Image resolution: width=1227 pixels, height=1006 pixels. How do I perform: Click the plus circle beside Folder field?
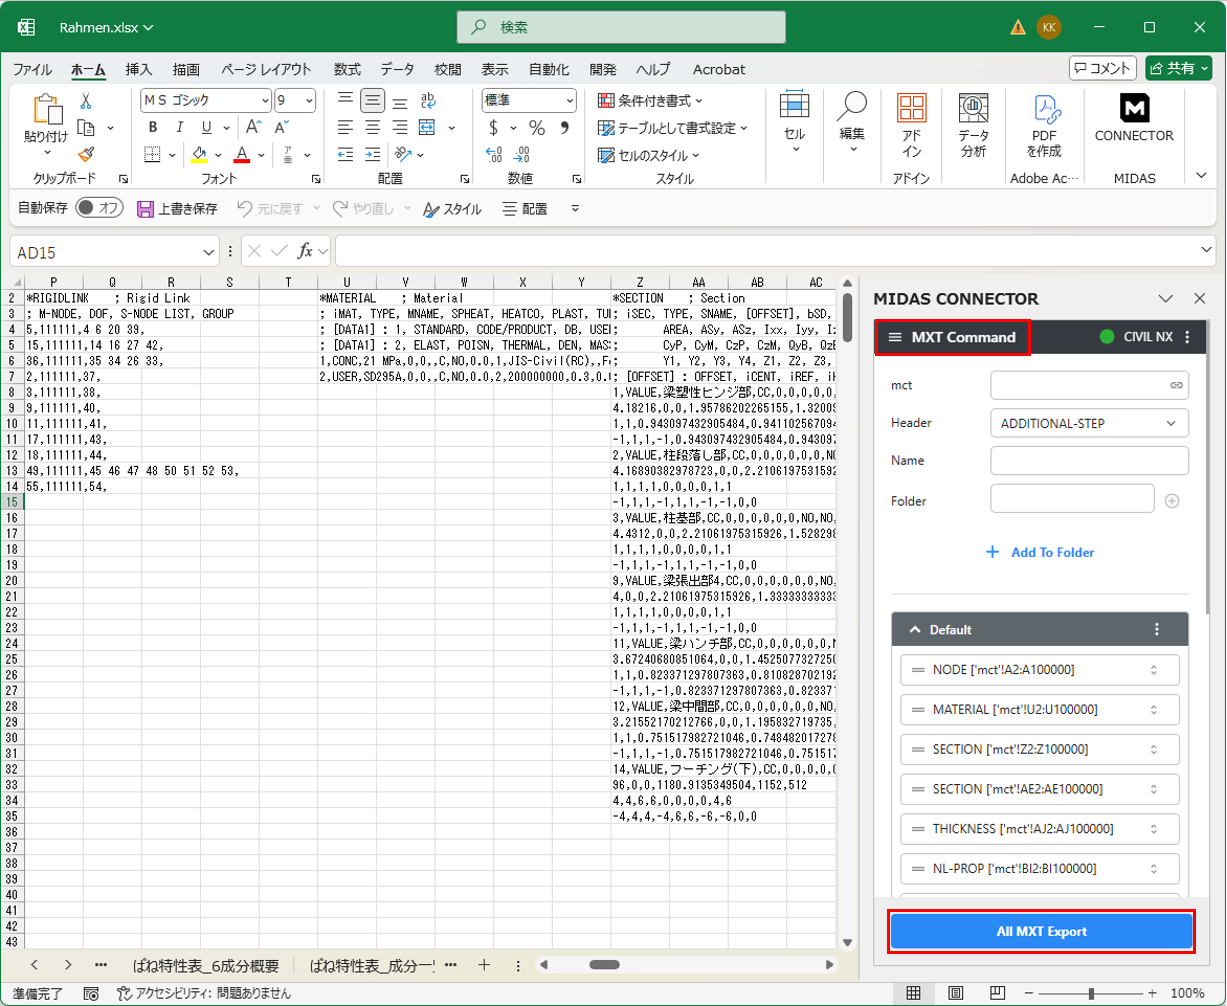1172,500
